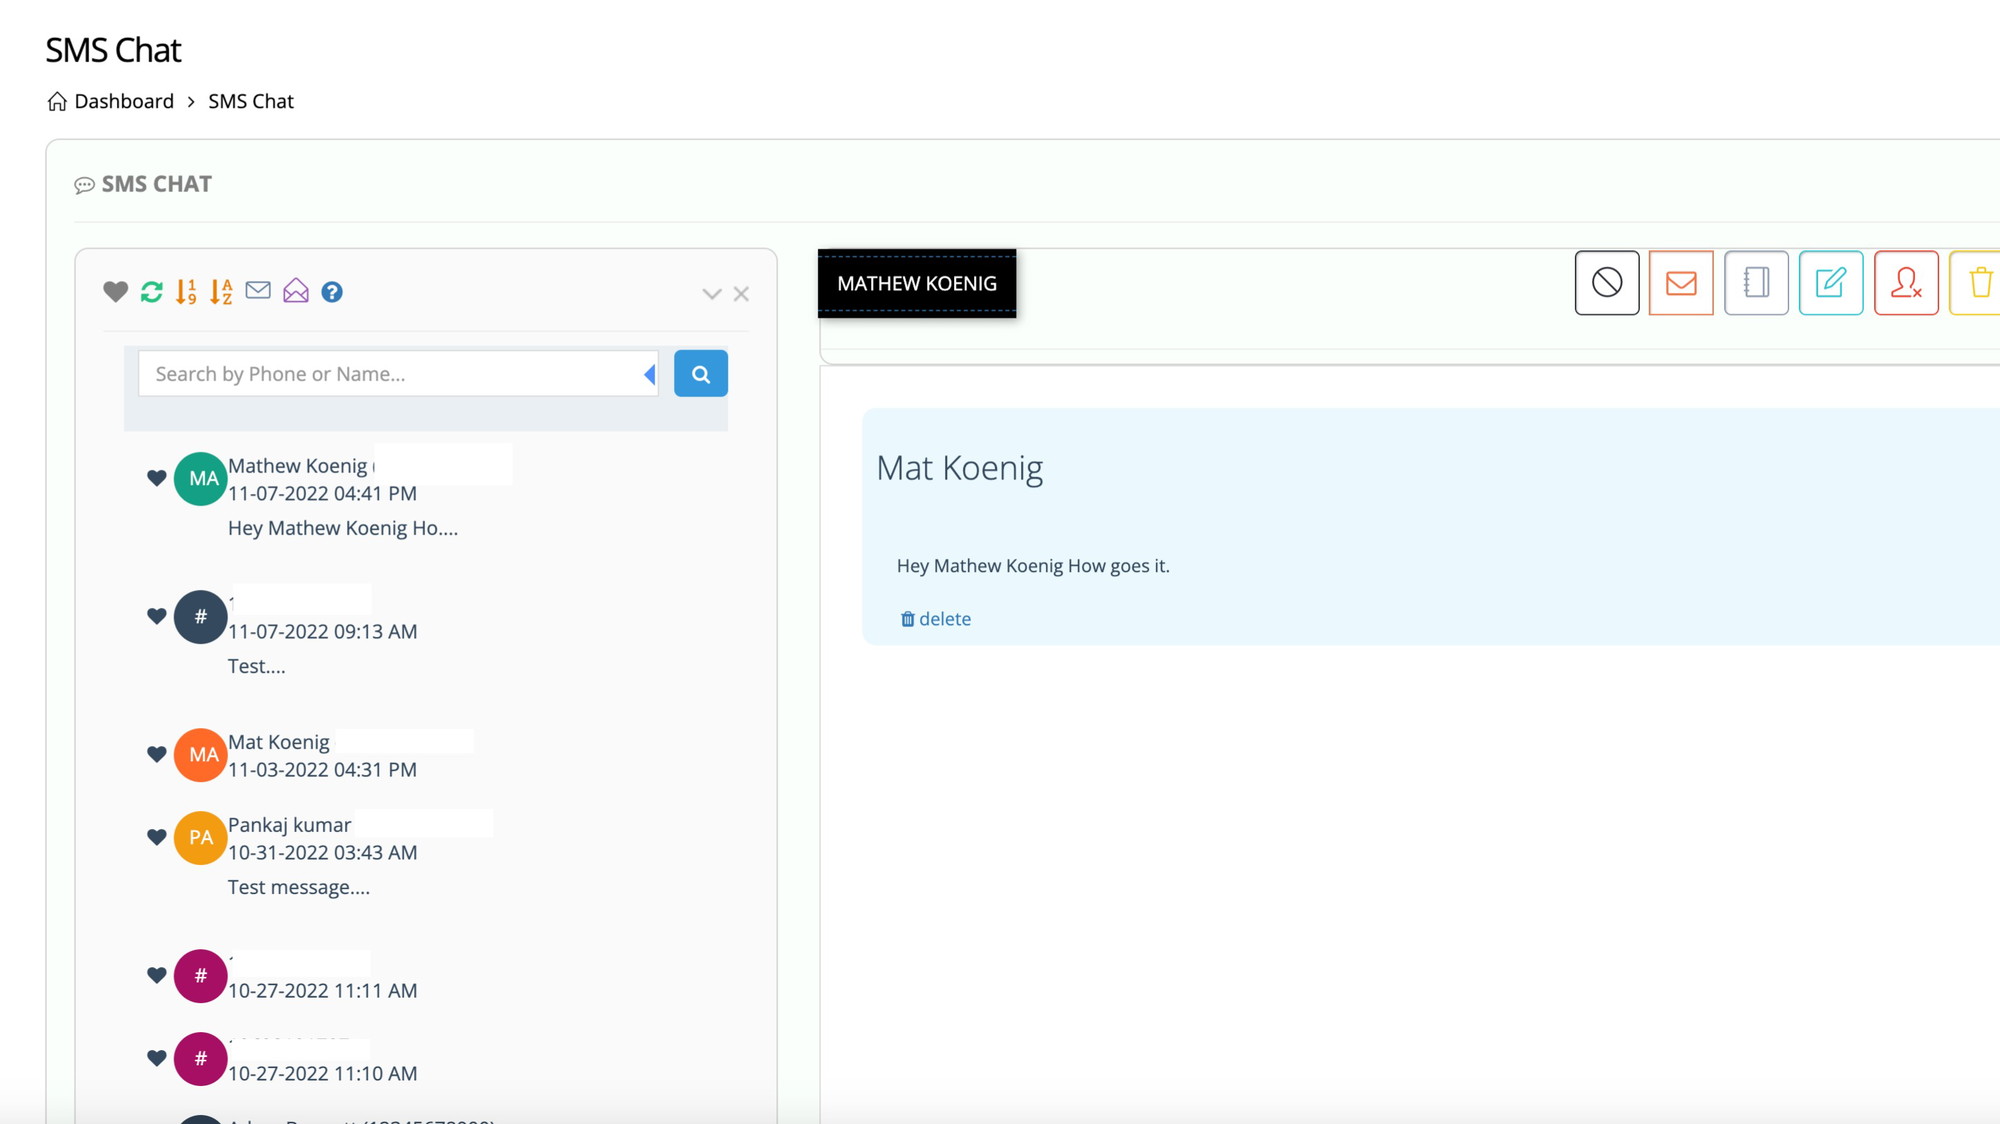Viewport: 2000px width, 1124px height.
Task: Click the blue magnifier search button
Action: (701, 373)
